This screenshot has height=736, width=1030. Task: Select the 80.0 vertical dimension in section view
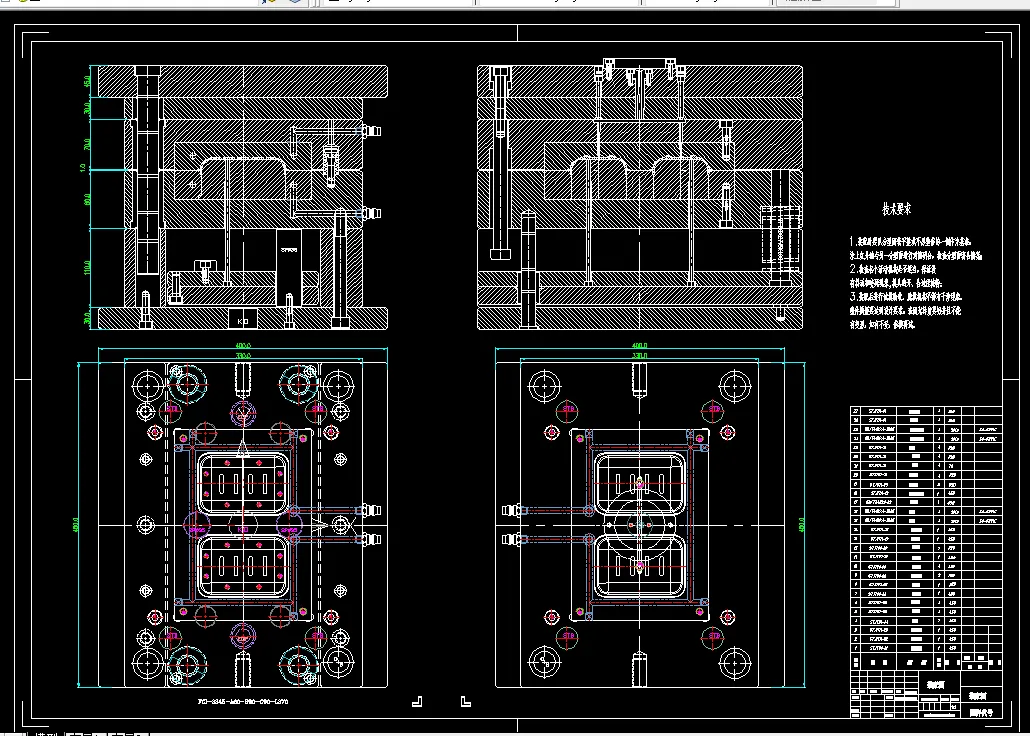point(87,199)
